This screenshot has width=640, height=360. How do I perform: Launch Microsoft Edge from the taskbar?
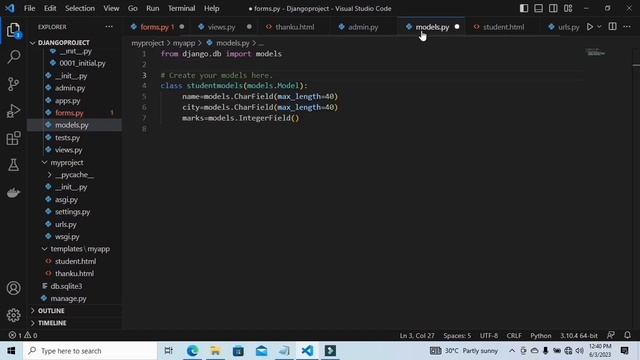(192, 351)
